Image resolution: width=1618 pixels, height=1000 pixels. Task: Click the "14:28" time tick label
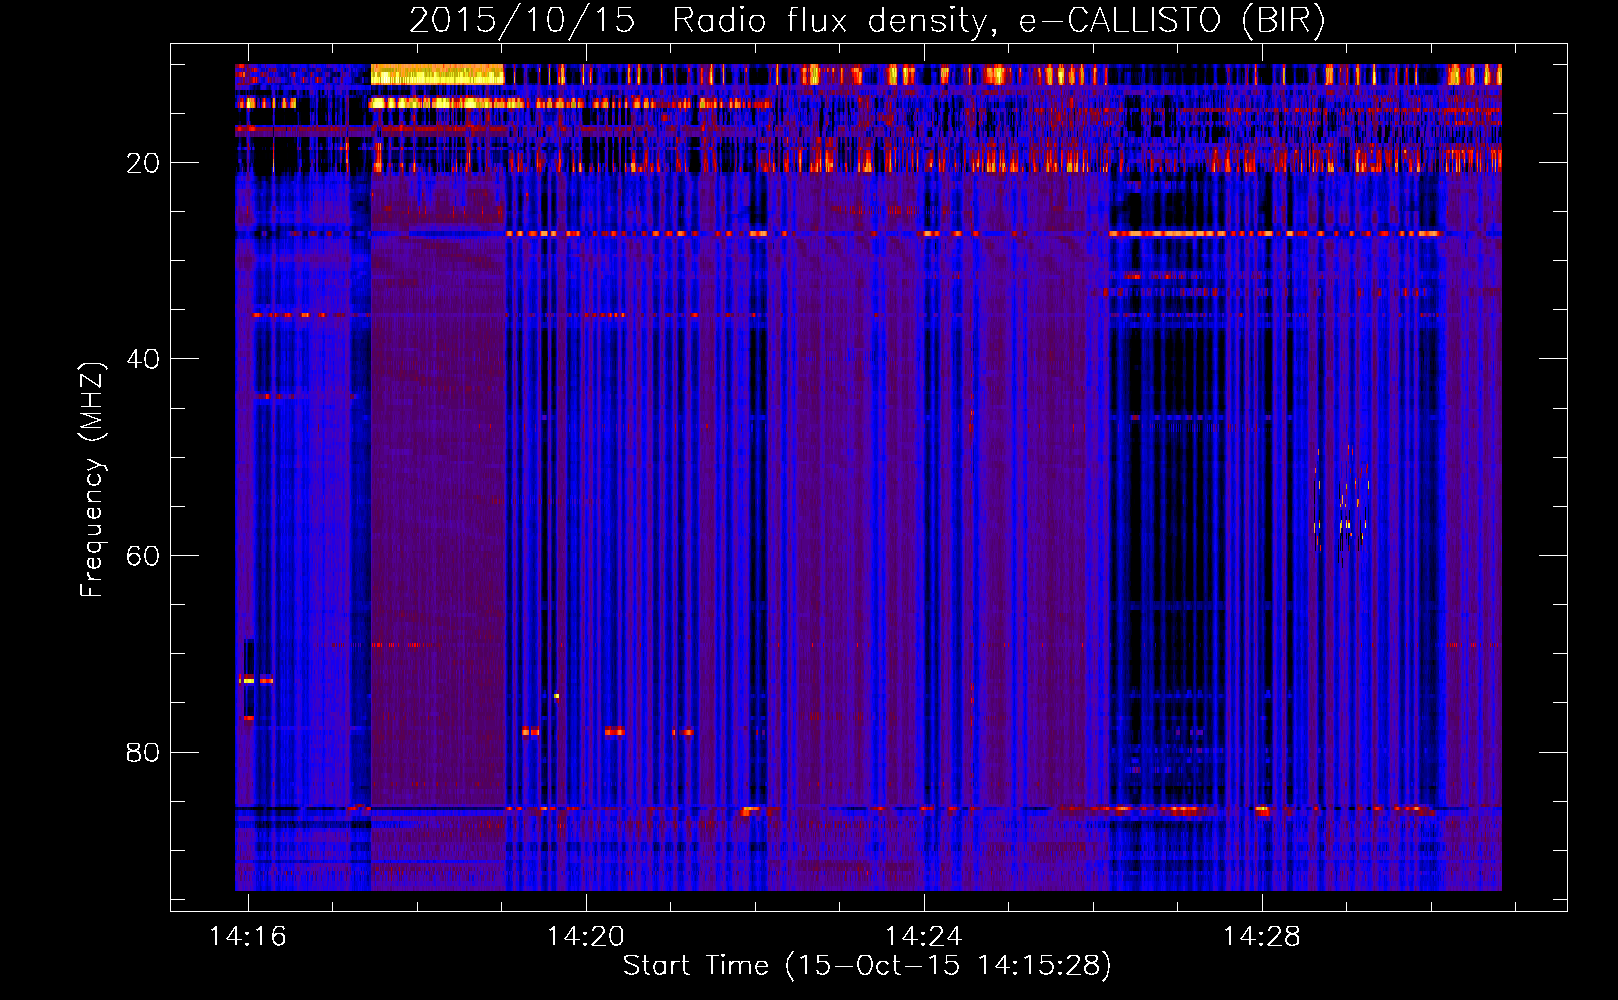(1262, 937)
